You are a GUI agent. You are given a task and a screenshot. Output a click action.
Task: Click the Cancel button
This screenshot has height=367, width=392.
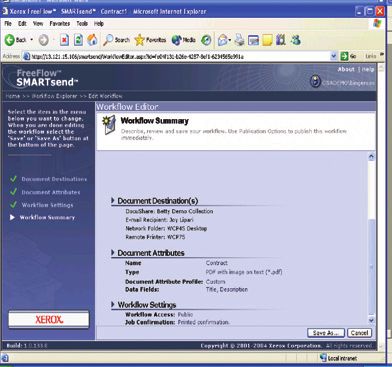(x=359, y=333)
